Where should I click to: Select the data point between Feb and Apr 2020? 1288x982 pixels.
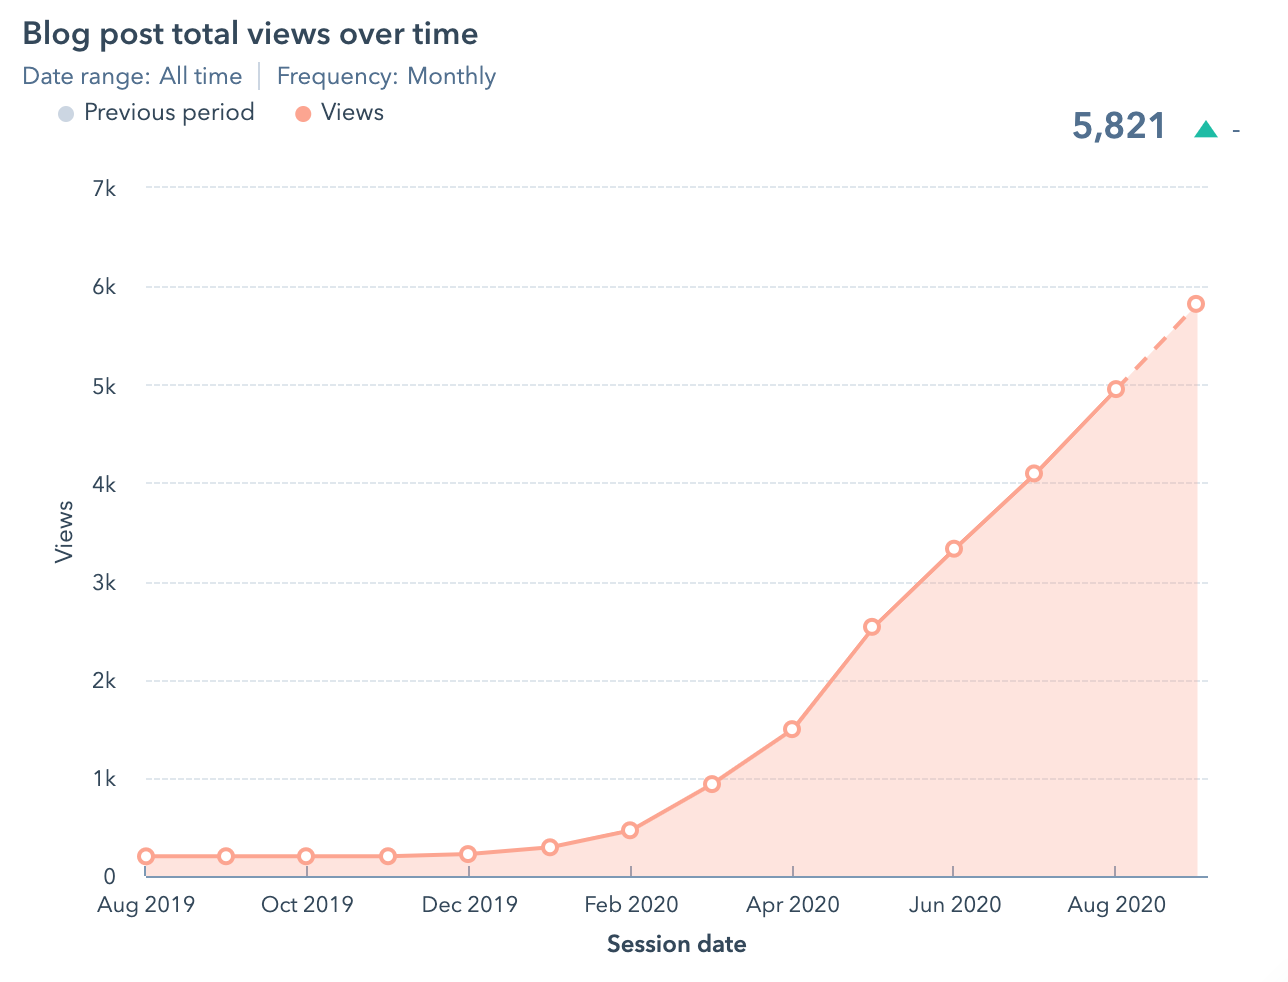click(x=712, y=784)
